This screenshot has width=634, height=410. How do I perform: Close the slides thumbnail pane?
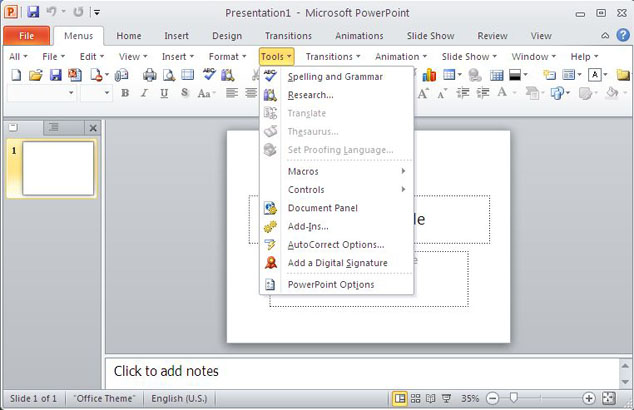[93, 128]
